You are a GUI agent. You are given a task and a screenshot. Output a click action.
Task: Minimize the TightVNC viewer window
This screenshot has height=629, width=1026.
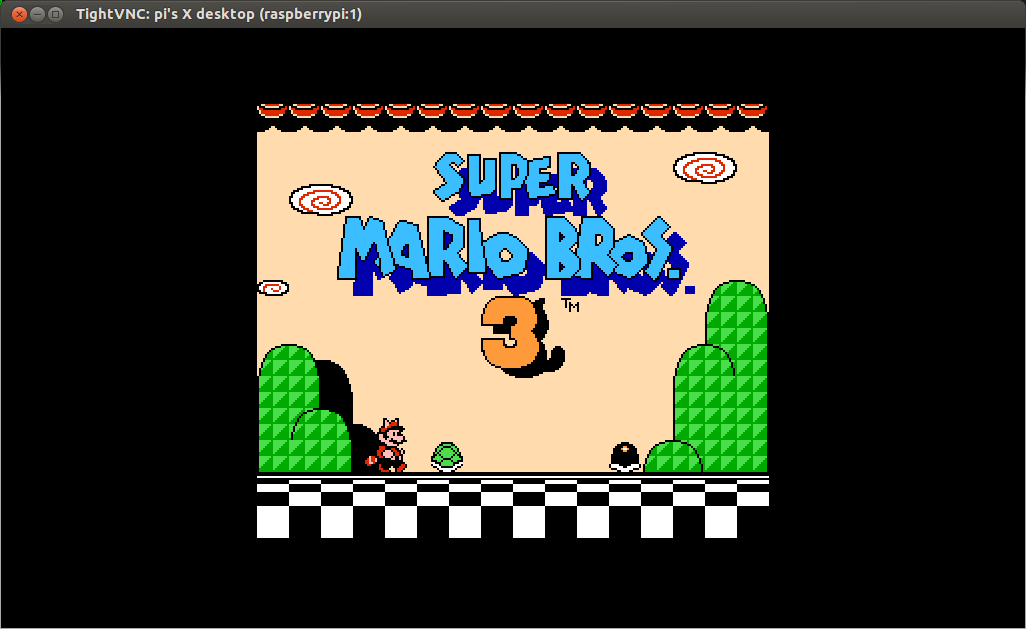point(37,14)
